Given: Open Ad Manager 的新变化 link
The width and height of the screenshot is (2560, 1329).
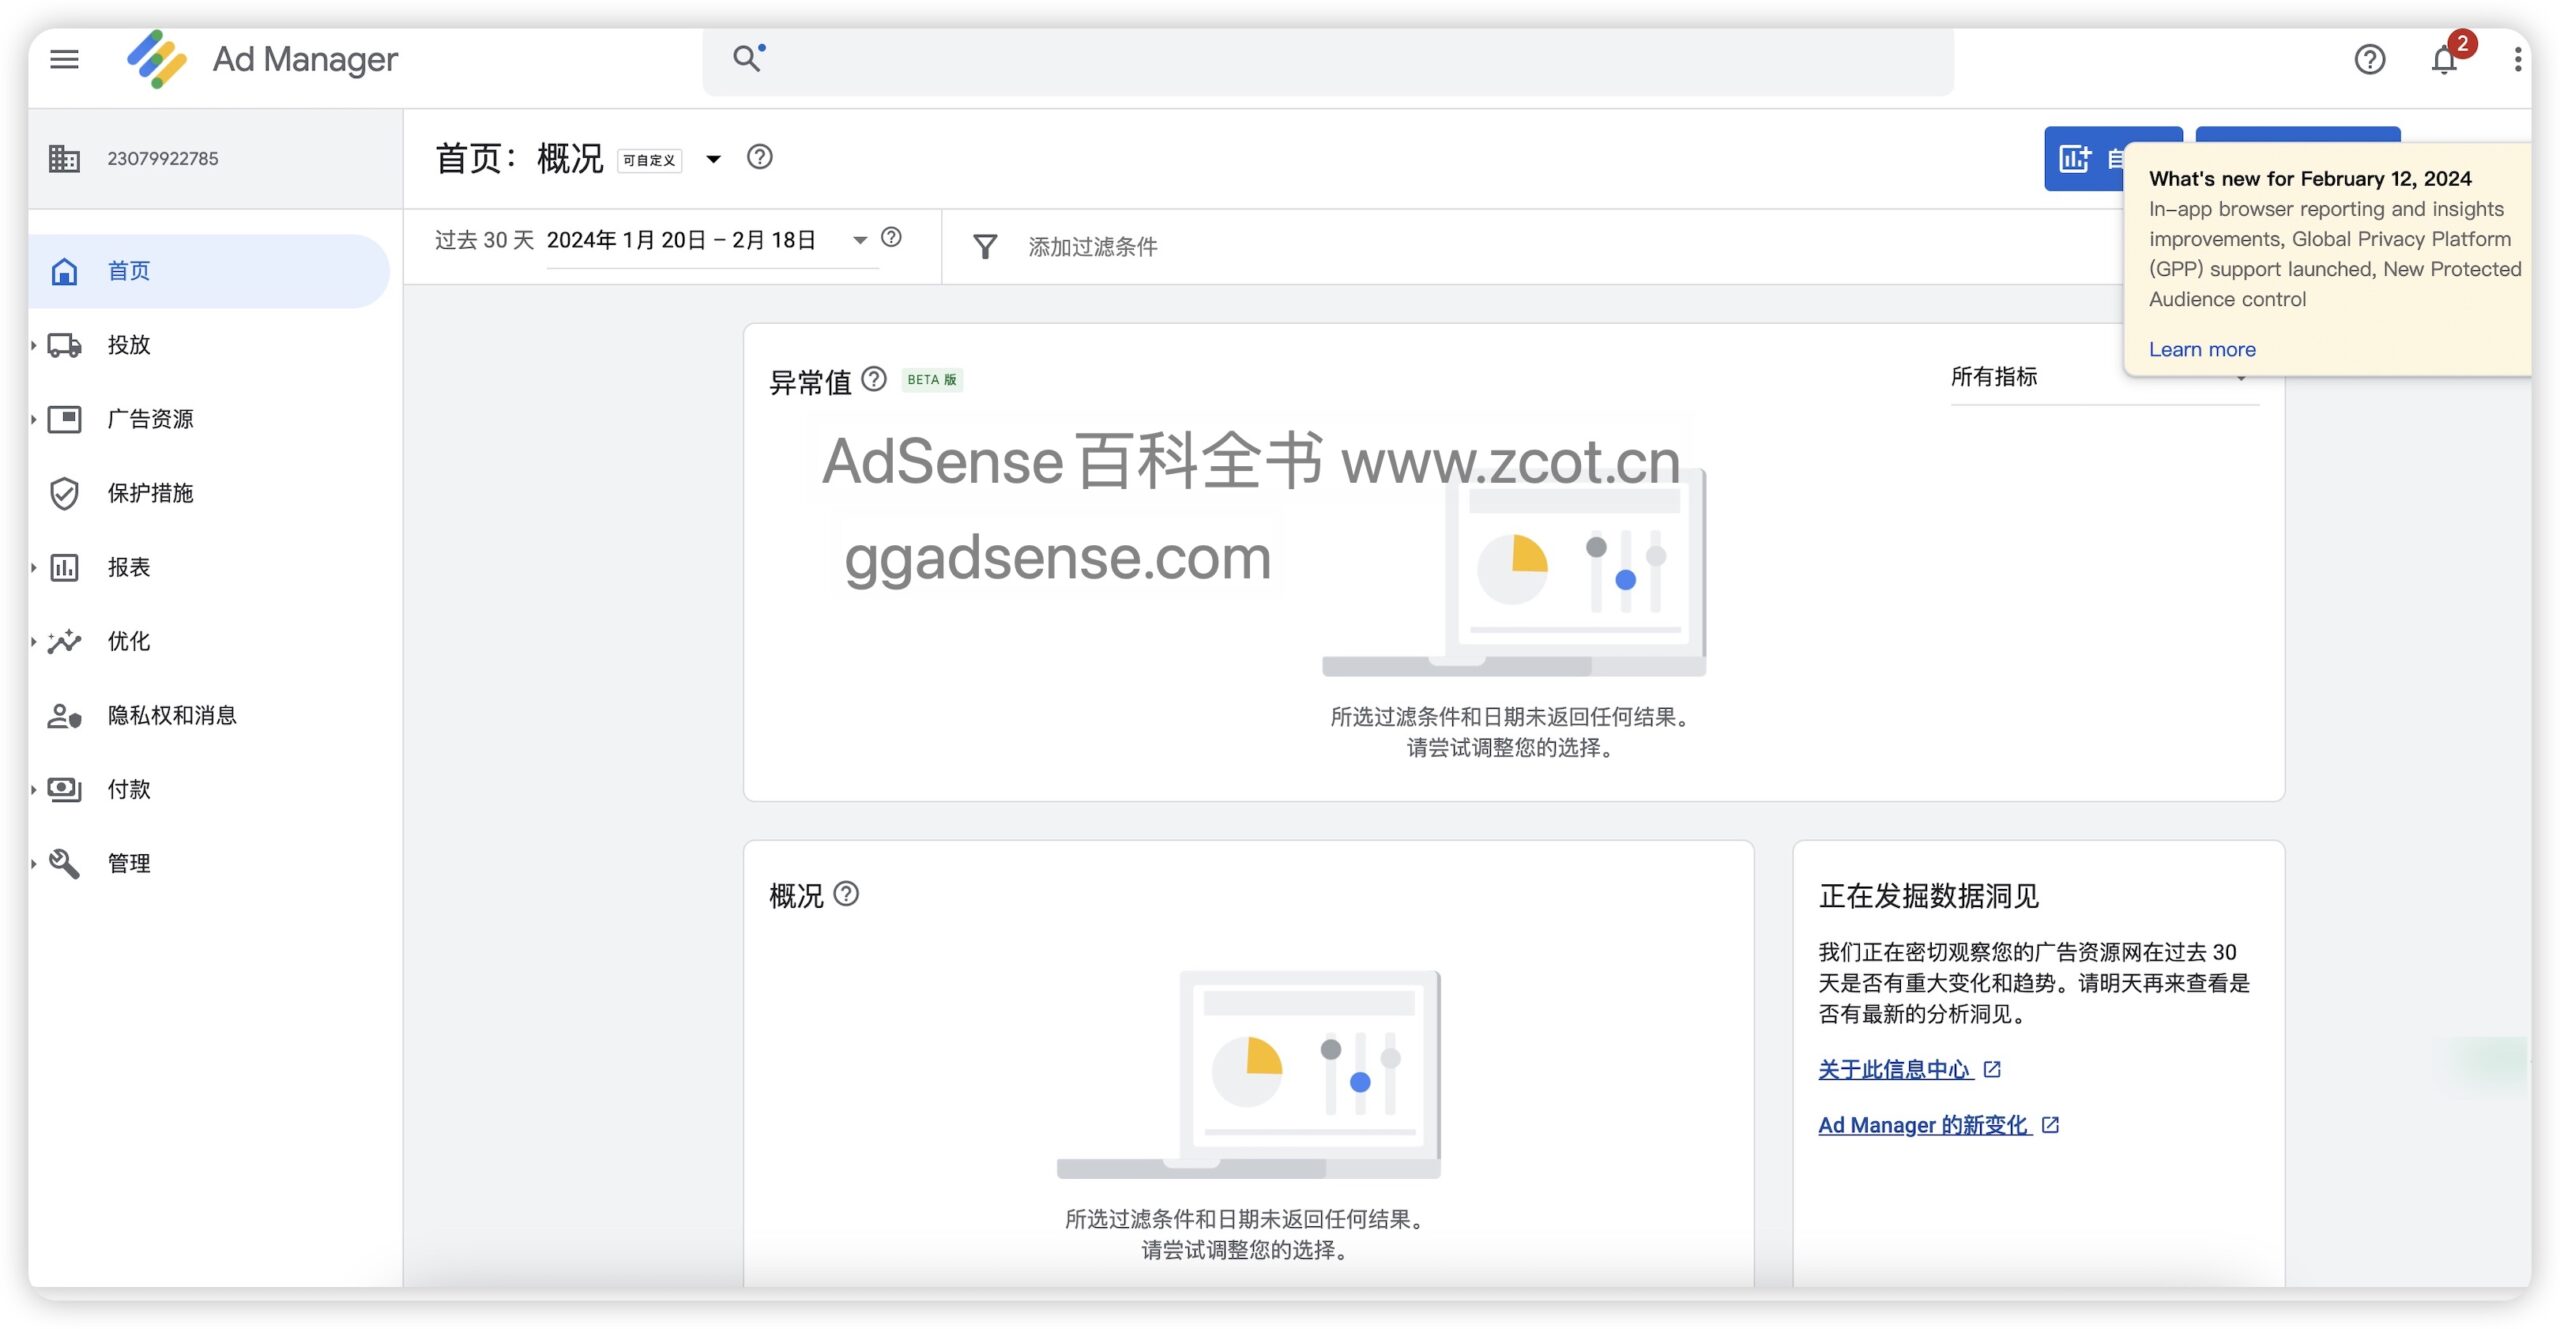Looking at the screenshot, I should point(1924,1125).
